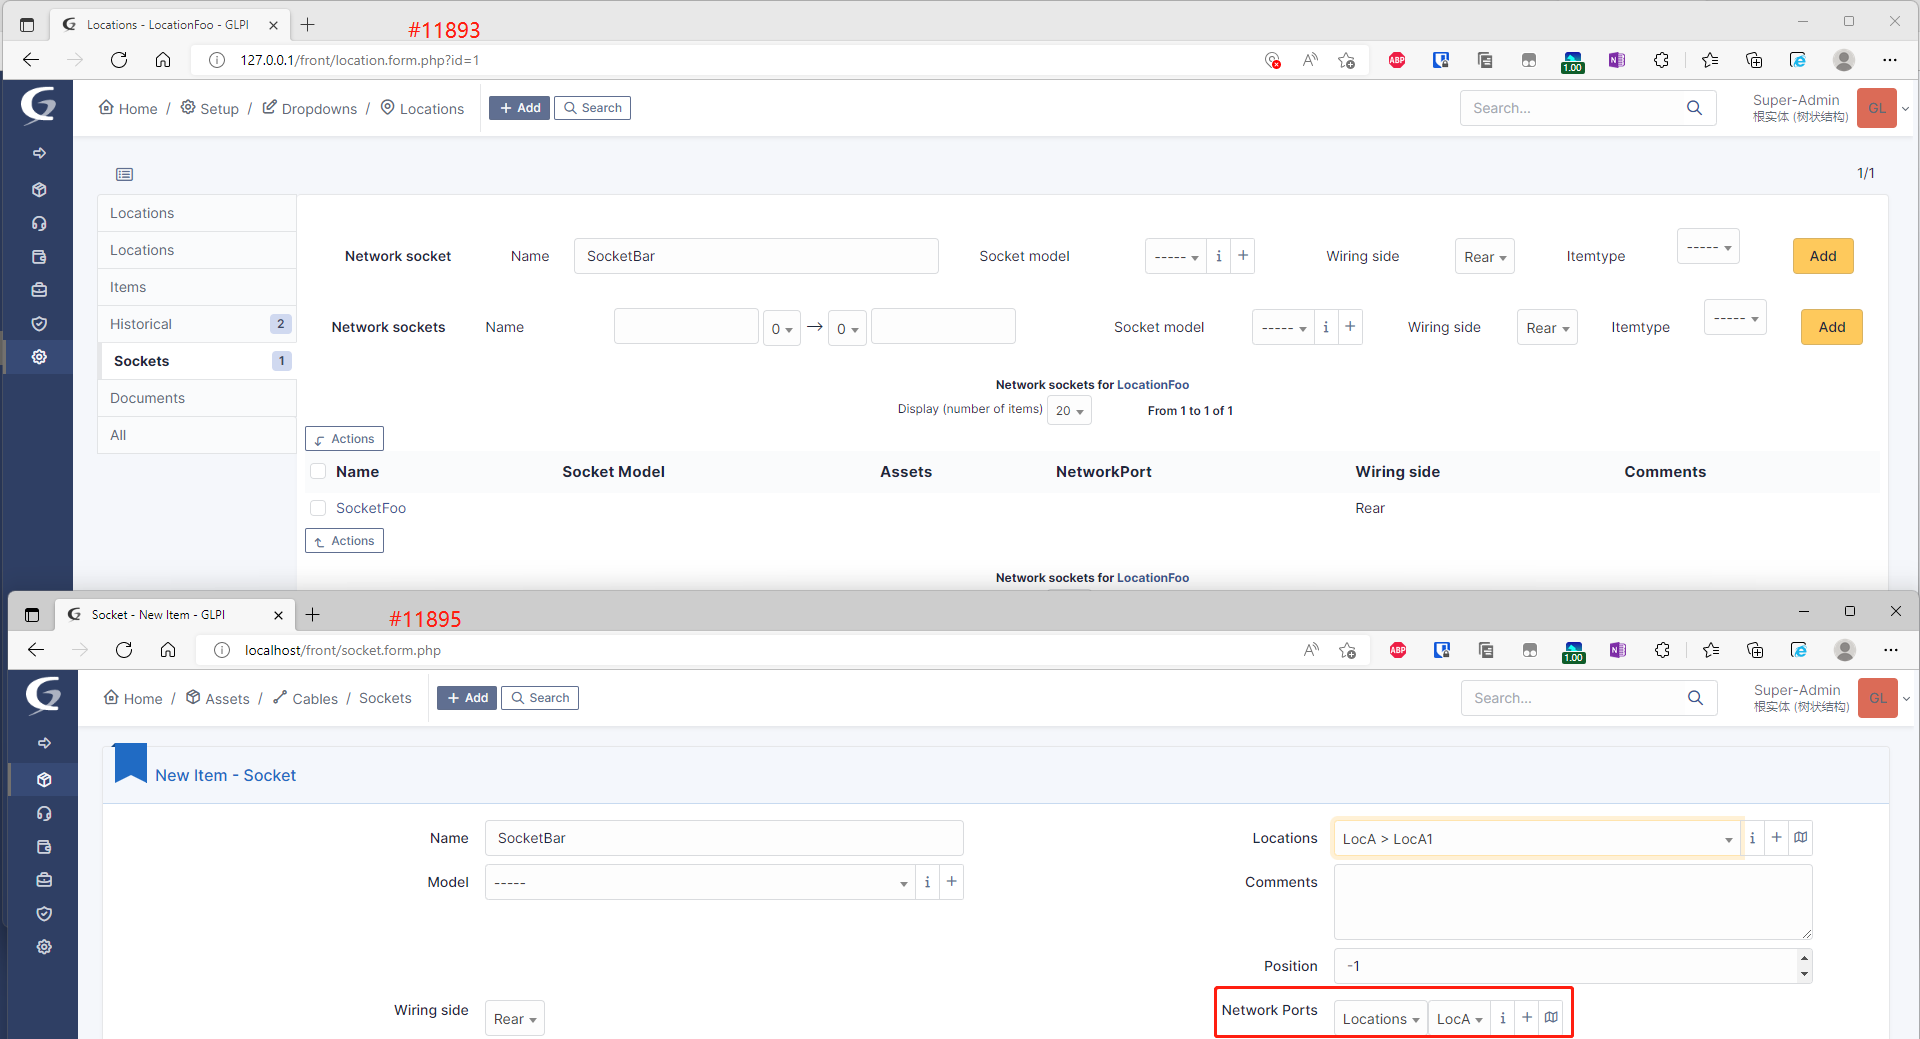Open Assets cube icon in top window sidebar

(x=39, y=190)
